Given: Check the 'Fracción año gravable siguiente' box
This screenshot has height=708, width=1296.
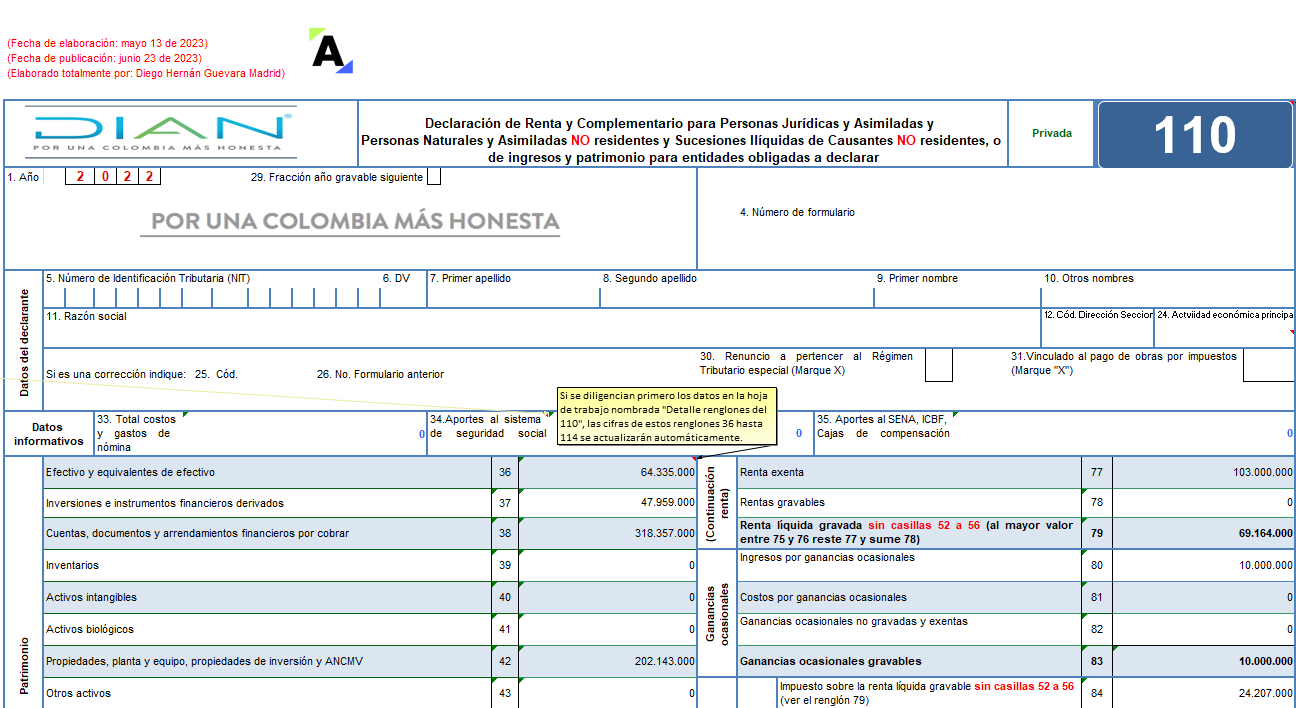Looking at the screenshot, I should click(433, 177).
